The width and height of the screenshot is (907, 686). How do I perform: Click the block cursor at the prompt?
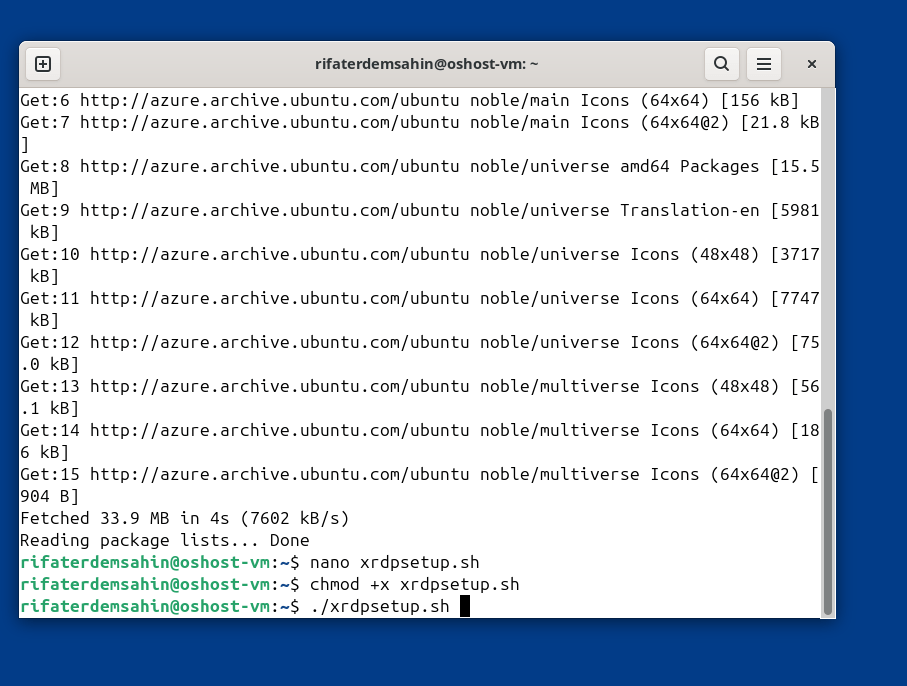465,606
